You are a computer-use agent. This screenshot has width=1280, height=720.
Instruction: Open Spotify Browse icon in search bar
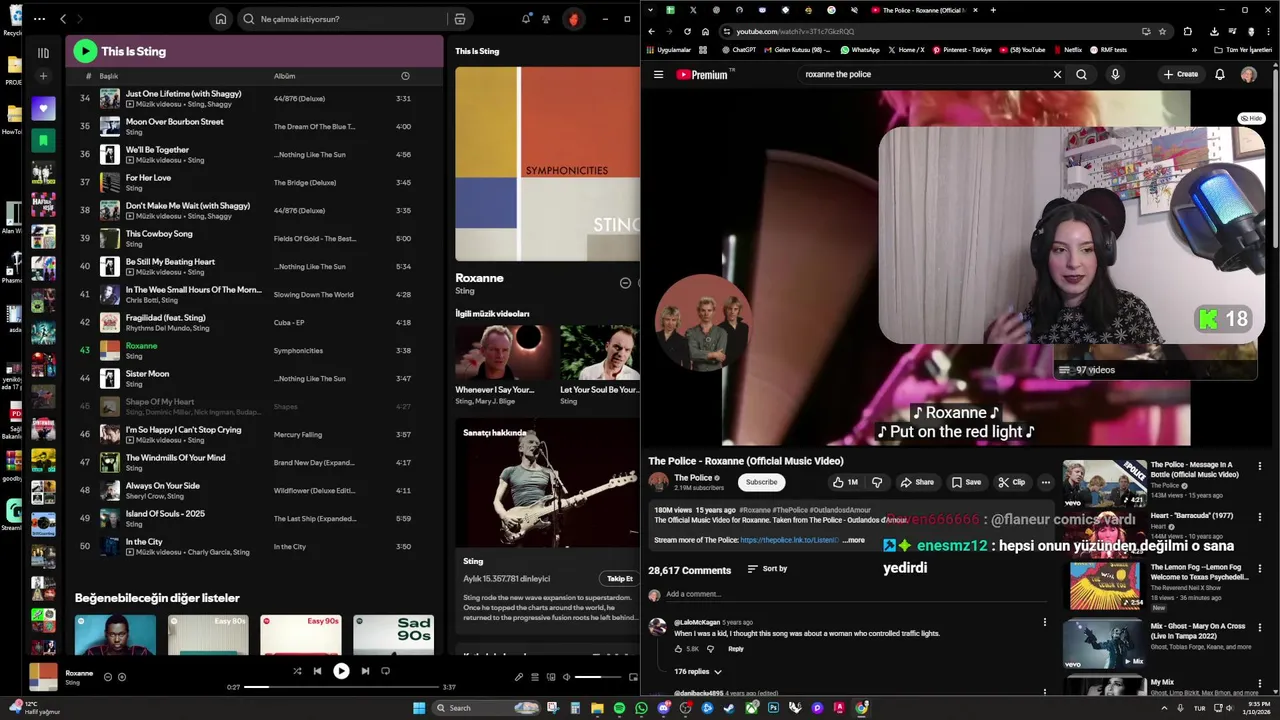tap(460, 19)
